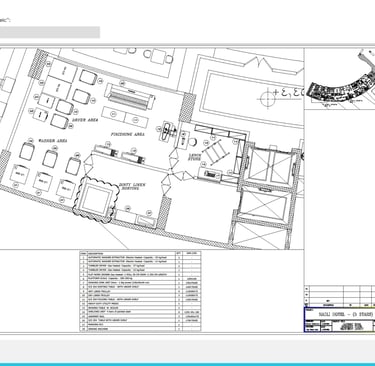Click the last row of the equipment legend

point(140,329)
